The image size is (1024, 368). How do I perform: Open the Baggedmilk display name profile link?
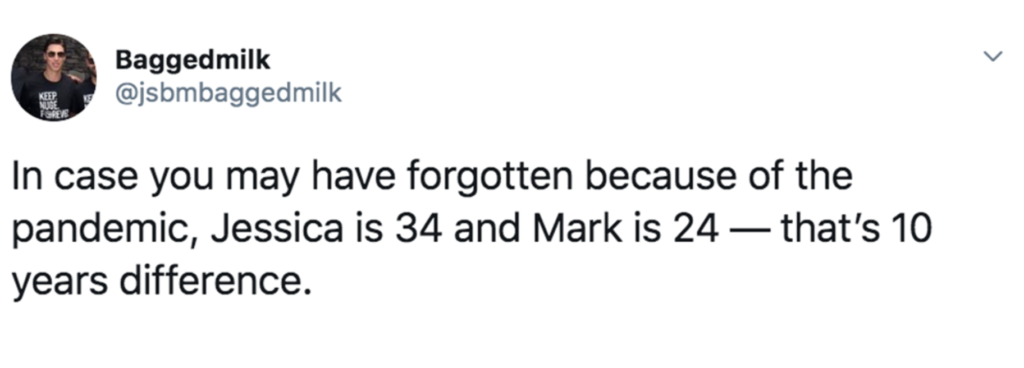(x=193, y=60)
